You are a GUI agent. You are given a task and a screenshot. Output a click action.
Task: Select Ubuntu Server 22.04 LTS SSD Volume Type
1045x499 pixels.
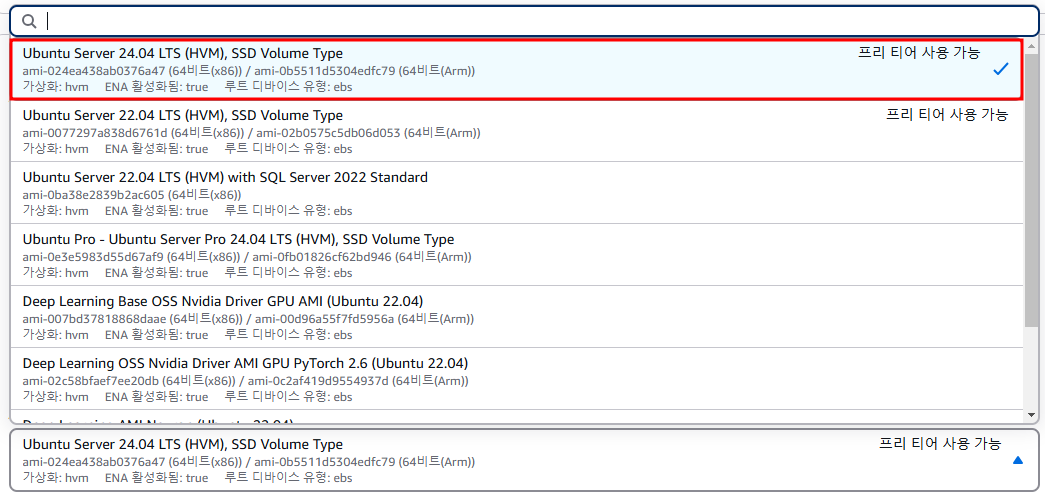click(516, 131)
